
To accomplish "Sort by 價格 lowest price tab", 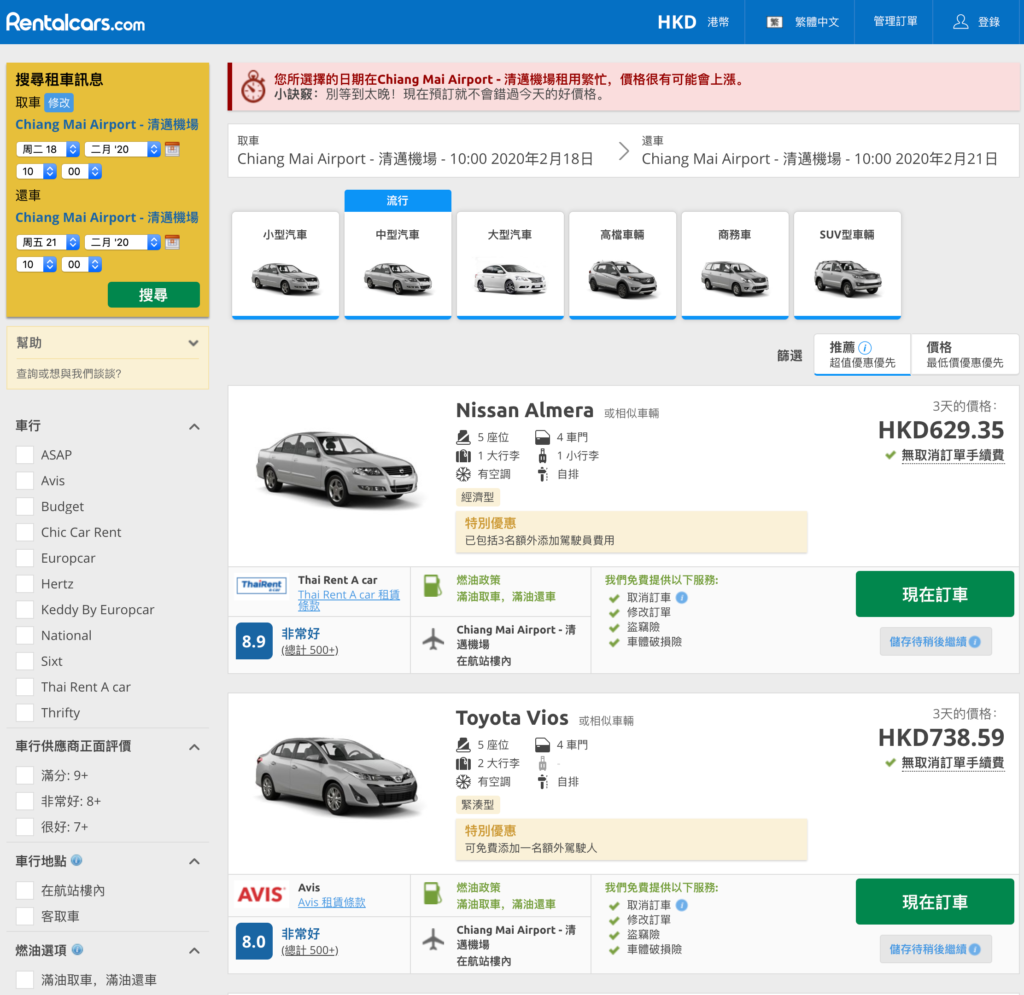I will point(965,355).
